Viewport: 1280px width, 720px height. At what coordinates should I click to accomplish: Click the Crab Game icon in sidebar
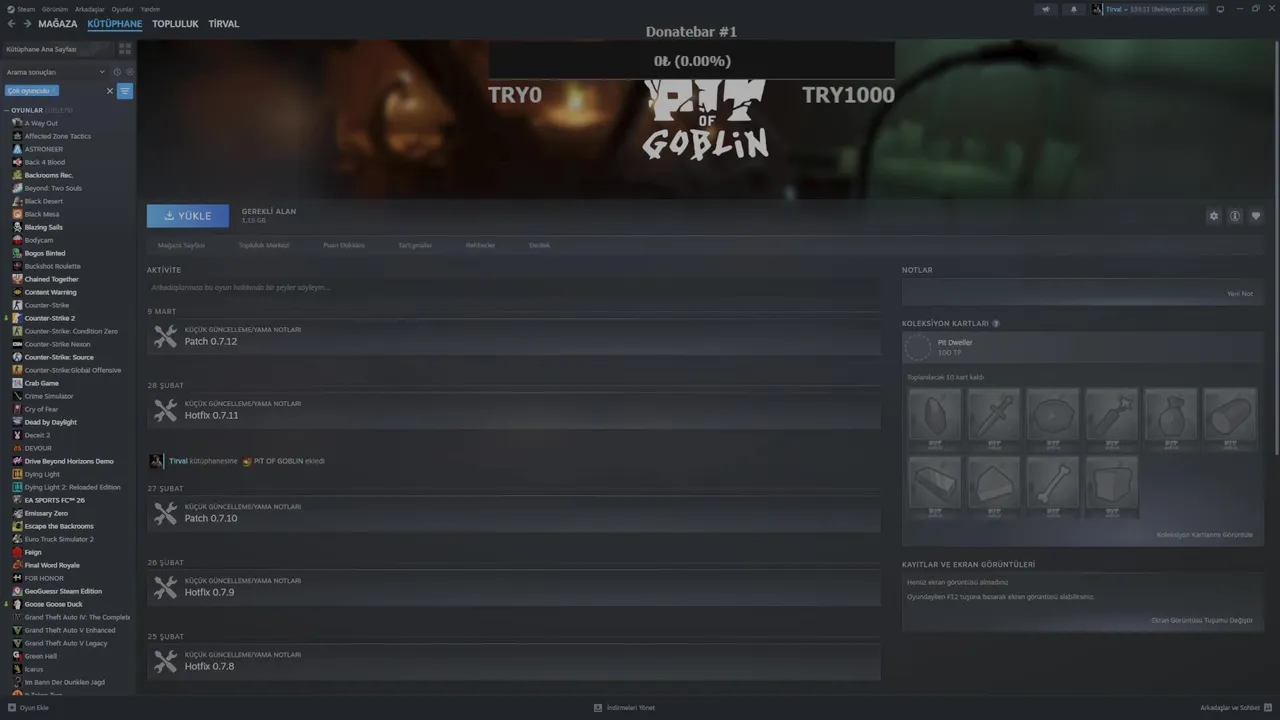click(17, 383)
